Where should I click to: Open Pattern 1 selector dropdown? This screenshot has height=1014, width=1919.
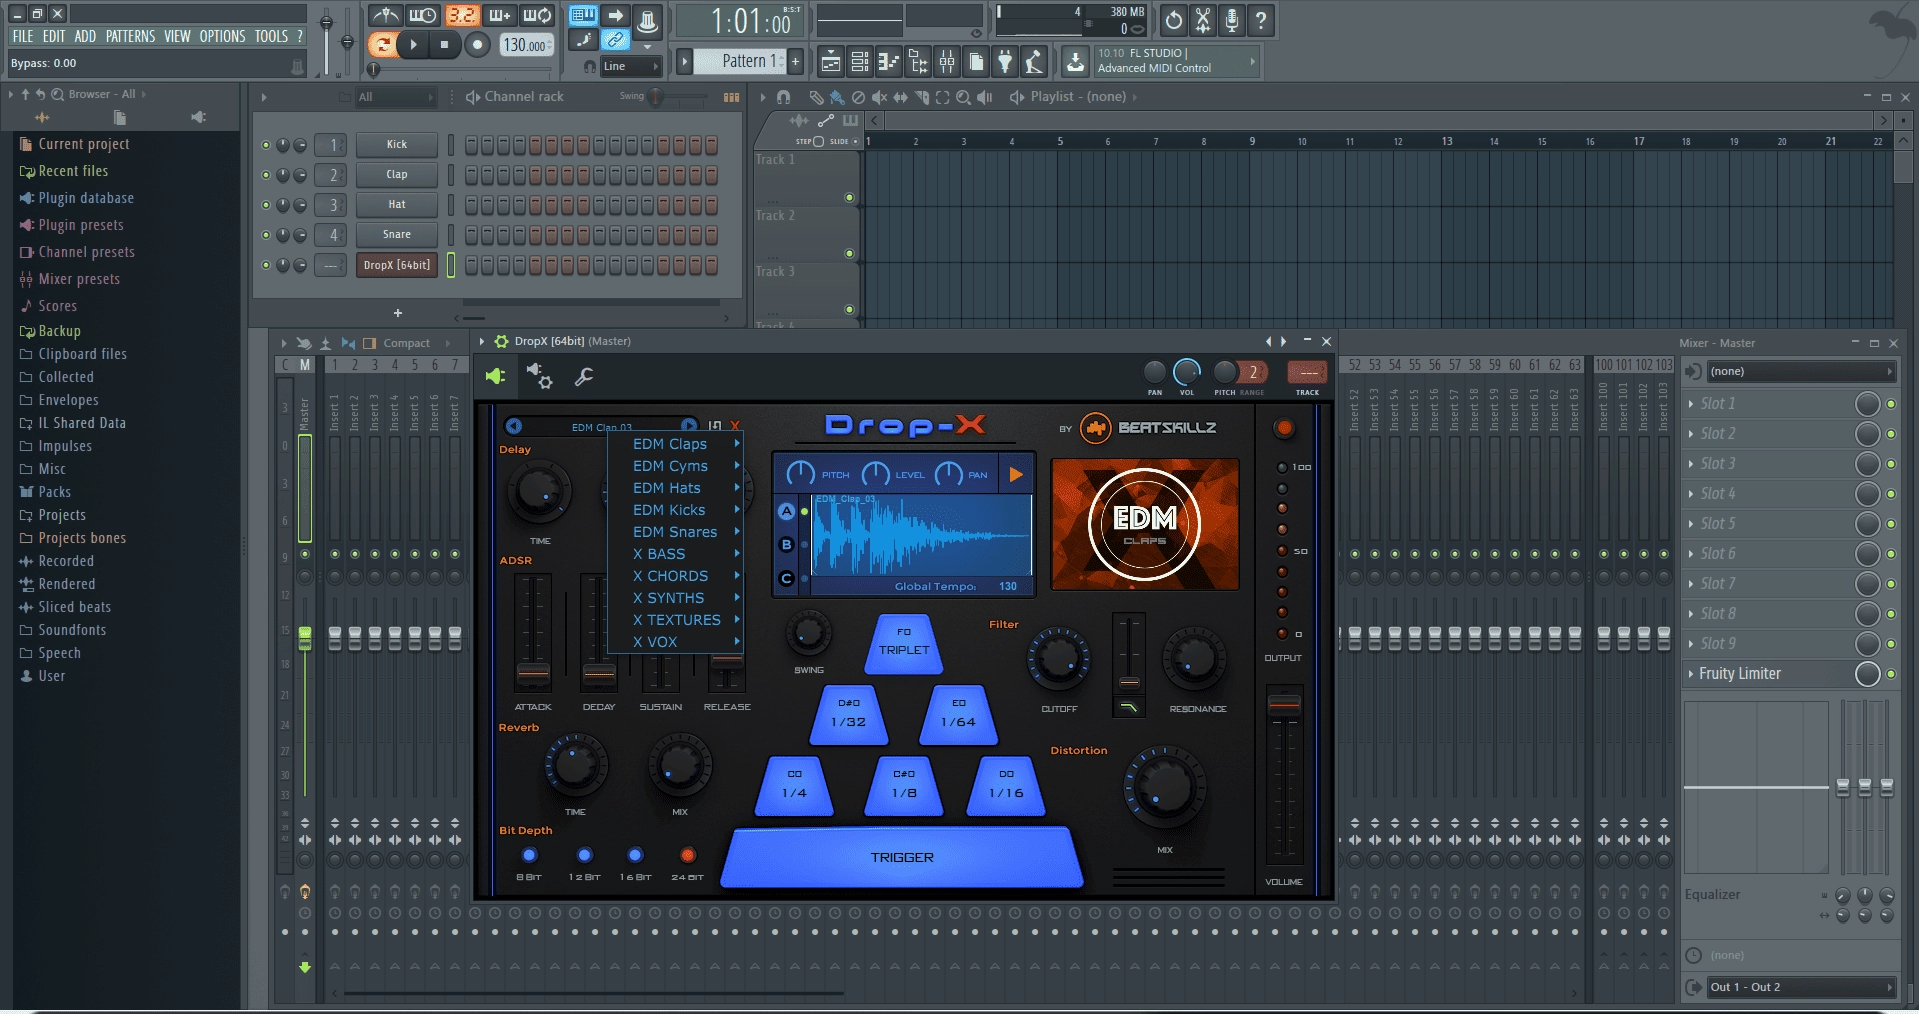[740, 61]
